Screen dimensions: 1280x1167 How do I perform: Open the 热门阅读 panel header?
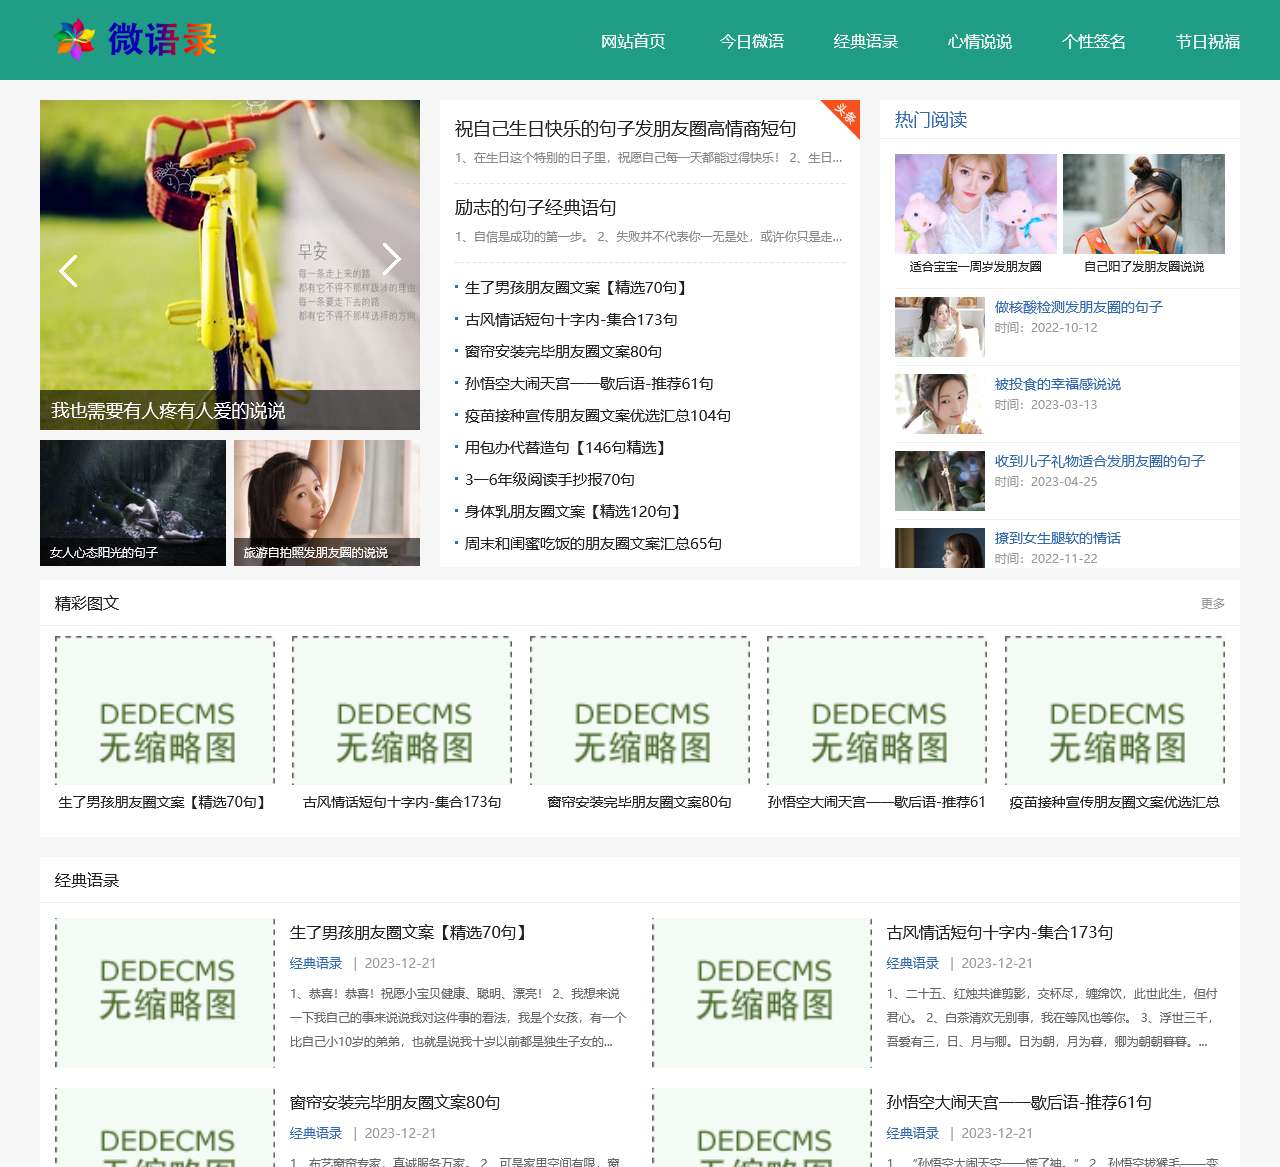click(932, 119)
